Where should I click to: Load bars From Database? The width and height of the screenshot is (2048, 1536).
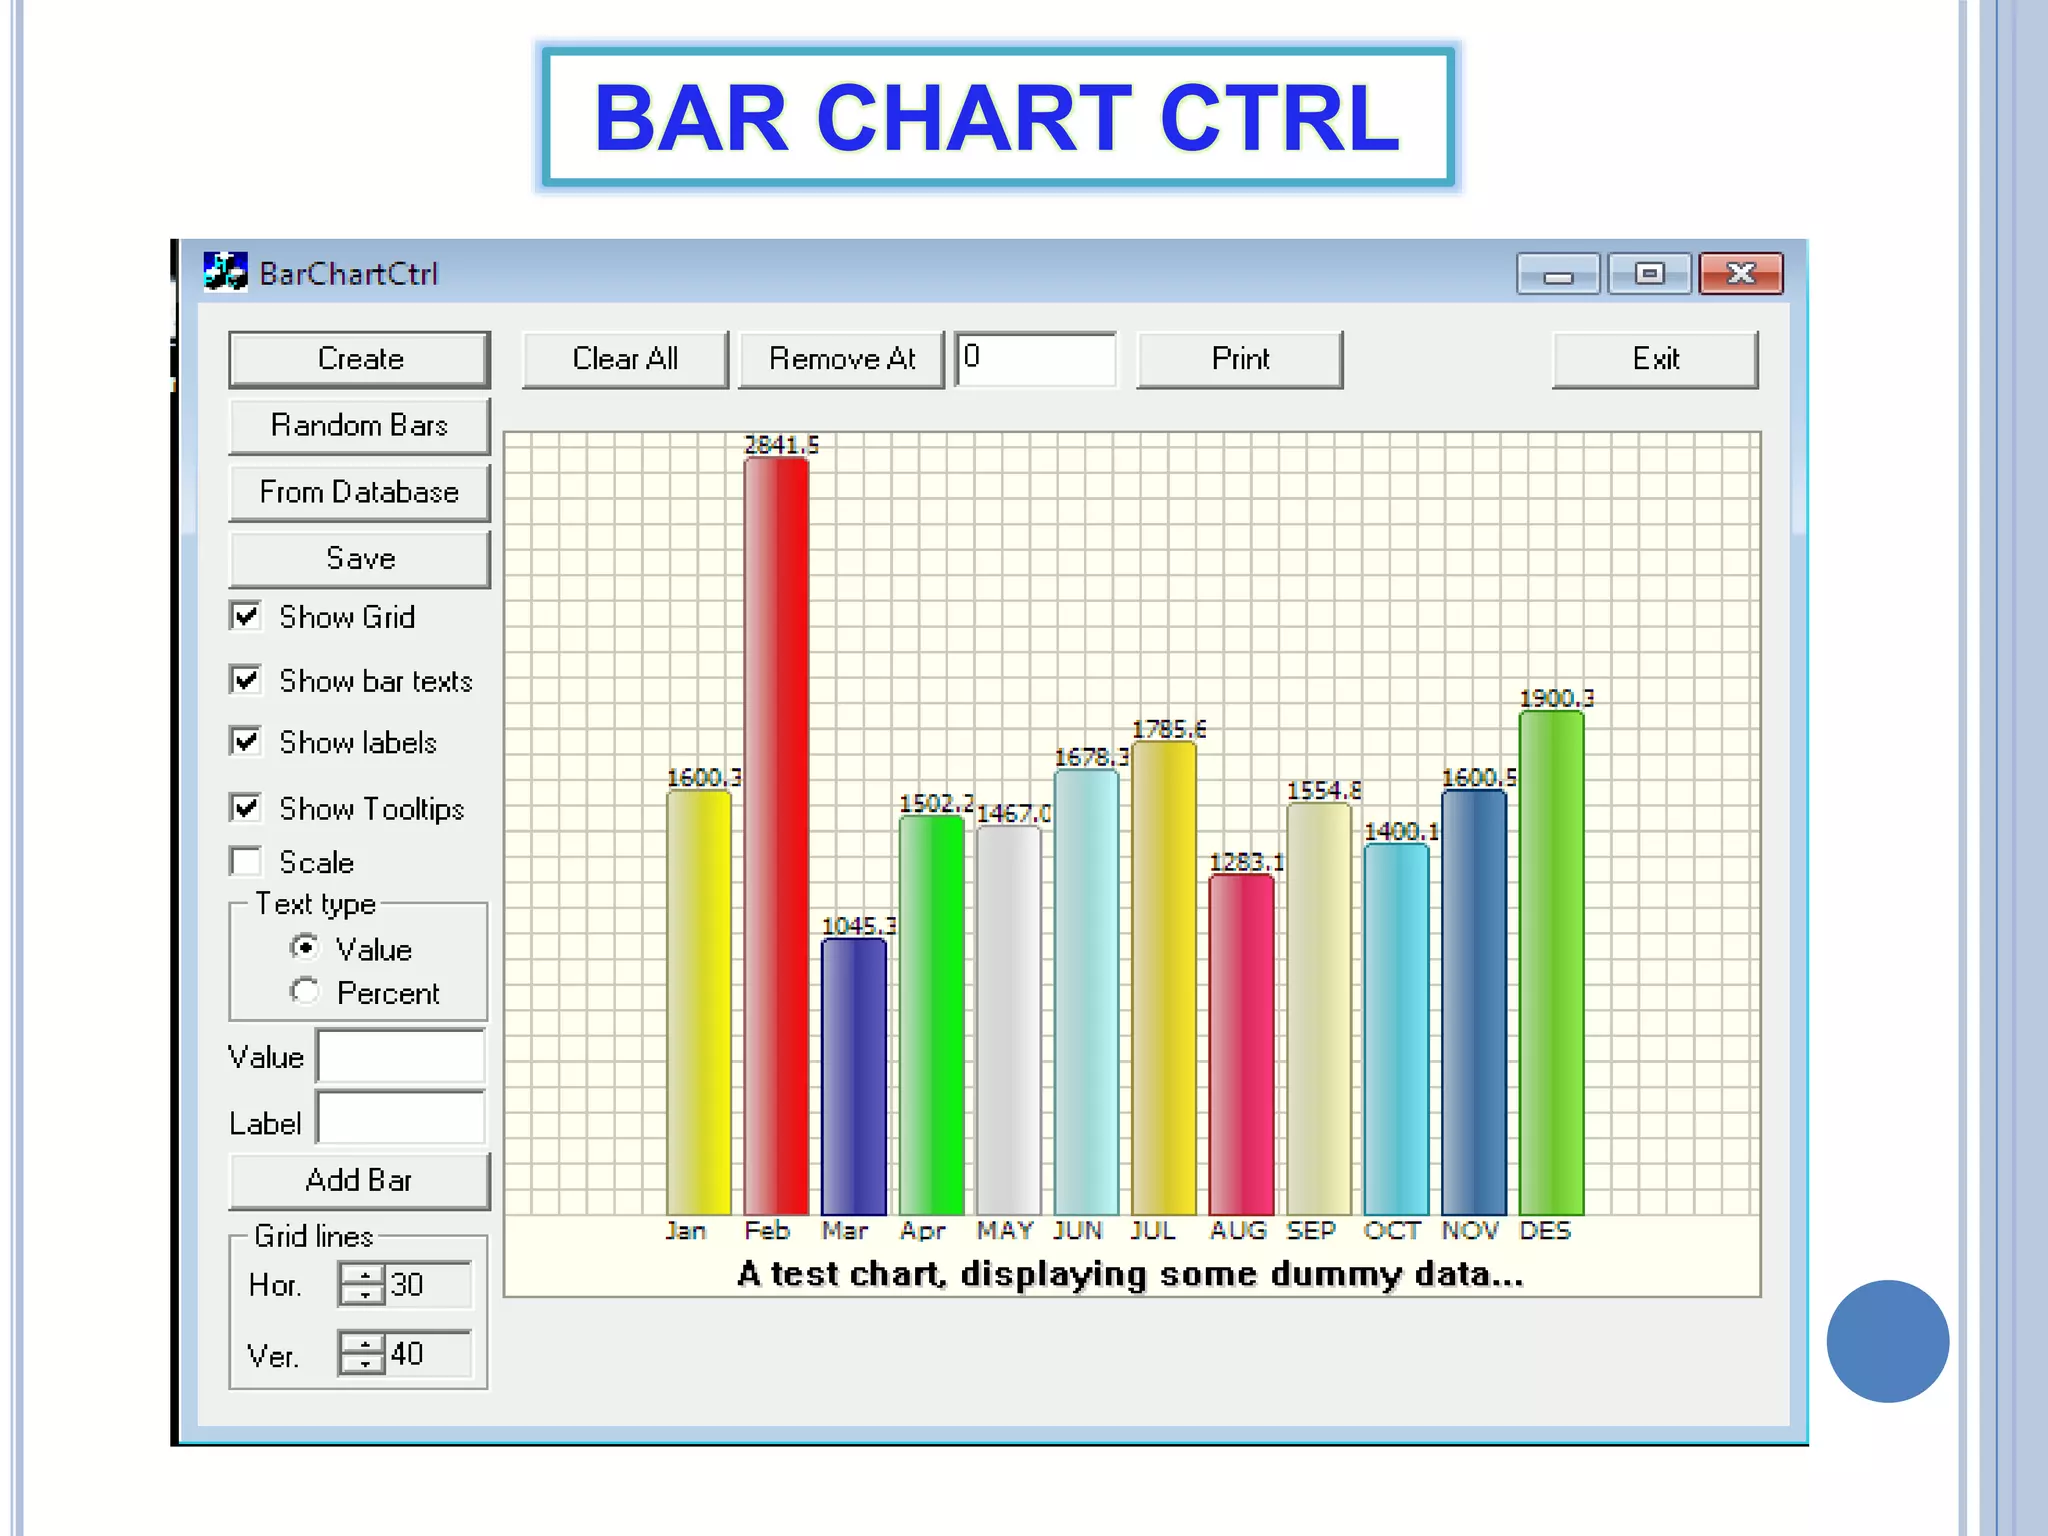(x=359, y=493)
